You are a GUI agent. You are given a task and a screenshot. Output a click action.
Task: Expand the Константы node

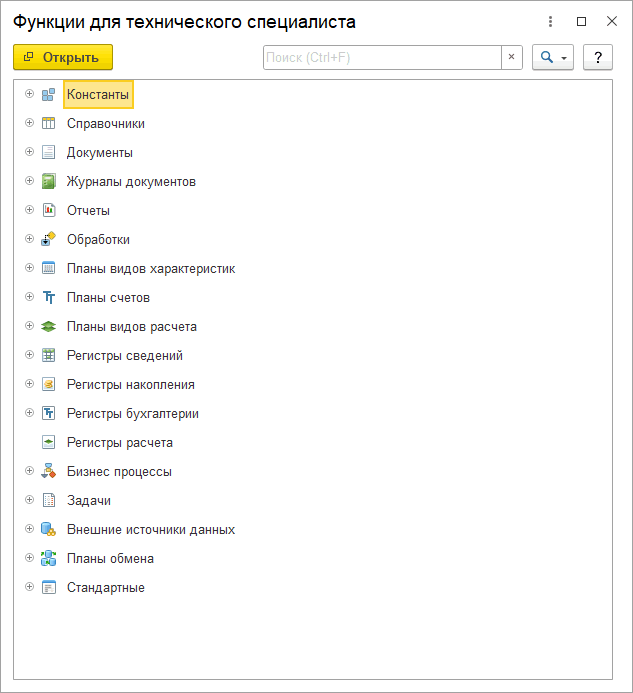29,94
